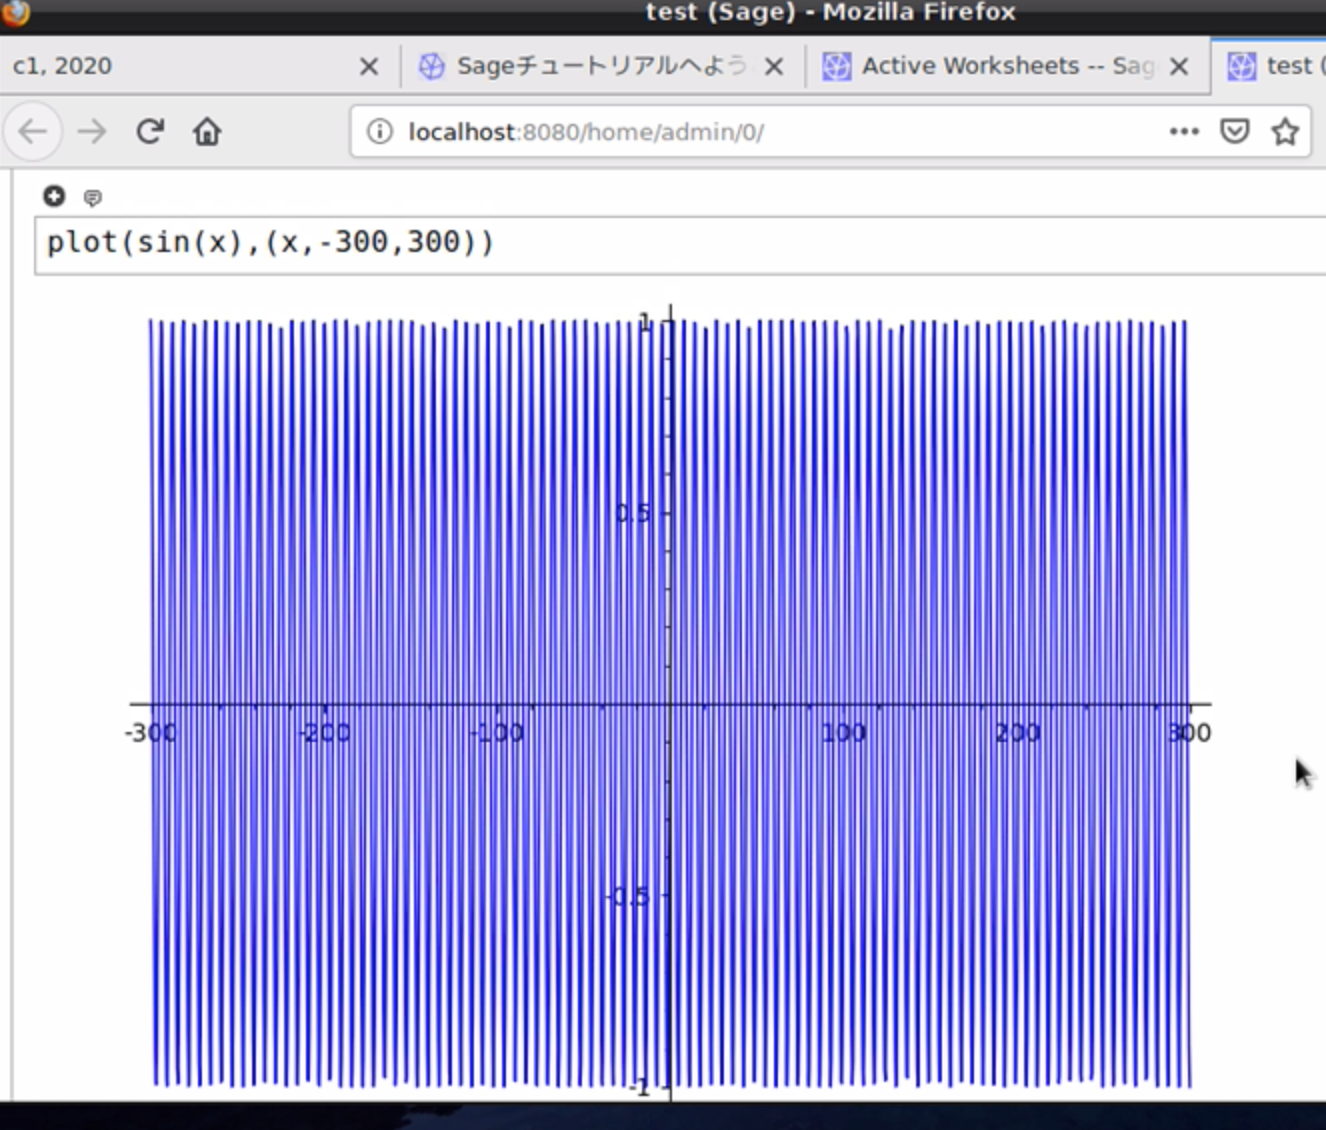Open the Firefox home page
Viewport: 1326px width, 1130px height.
pyautogui.click(x=207, y=131)
